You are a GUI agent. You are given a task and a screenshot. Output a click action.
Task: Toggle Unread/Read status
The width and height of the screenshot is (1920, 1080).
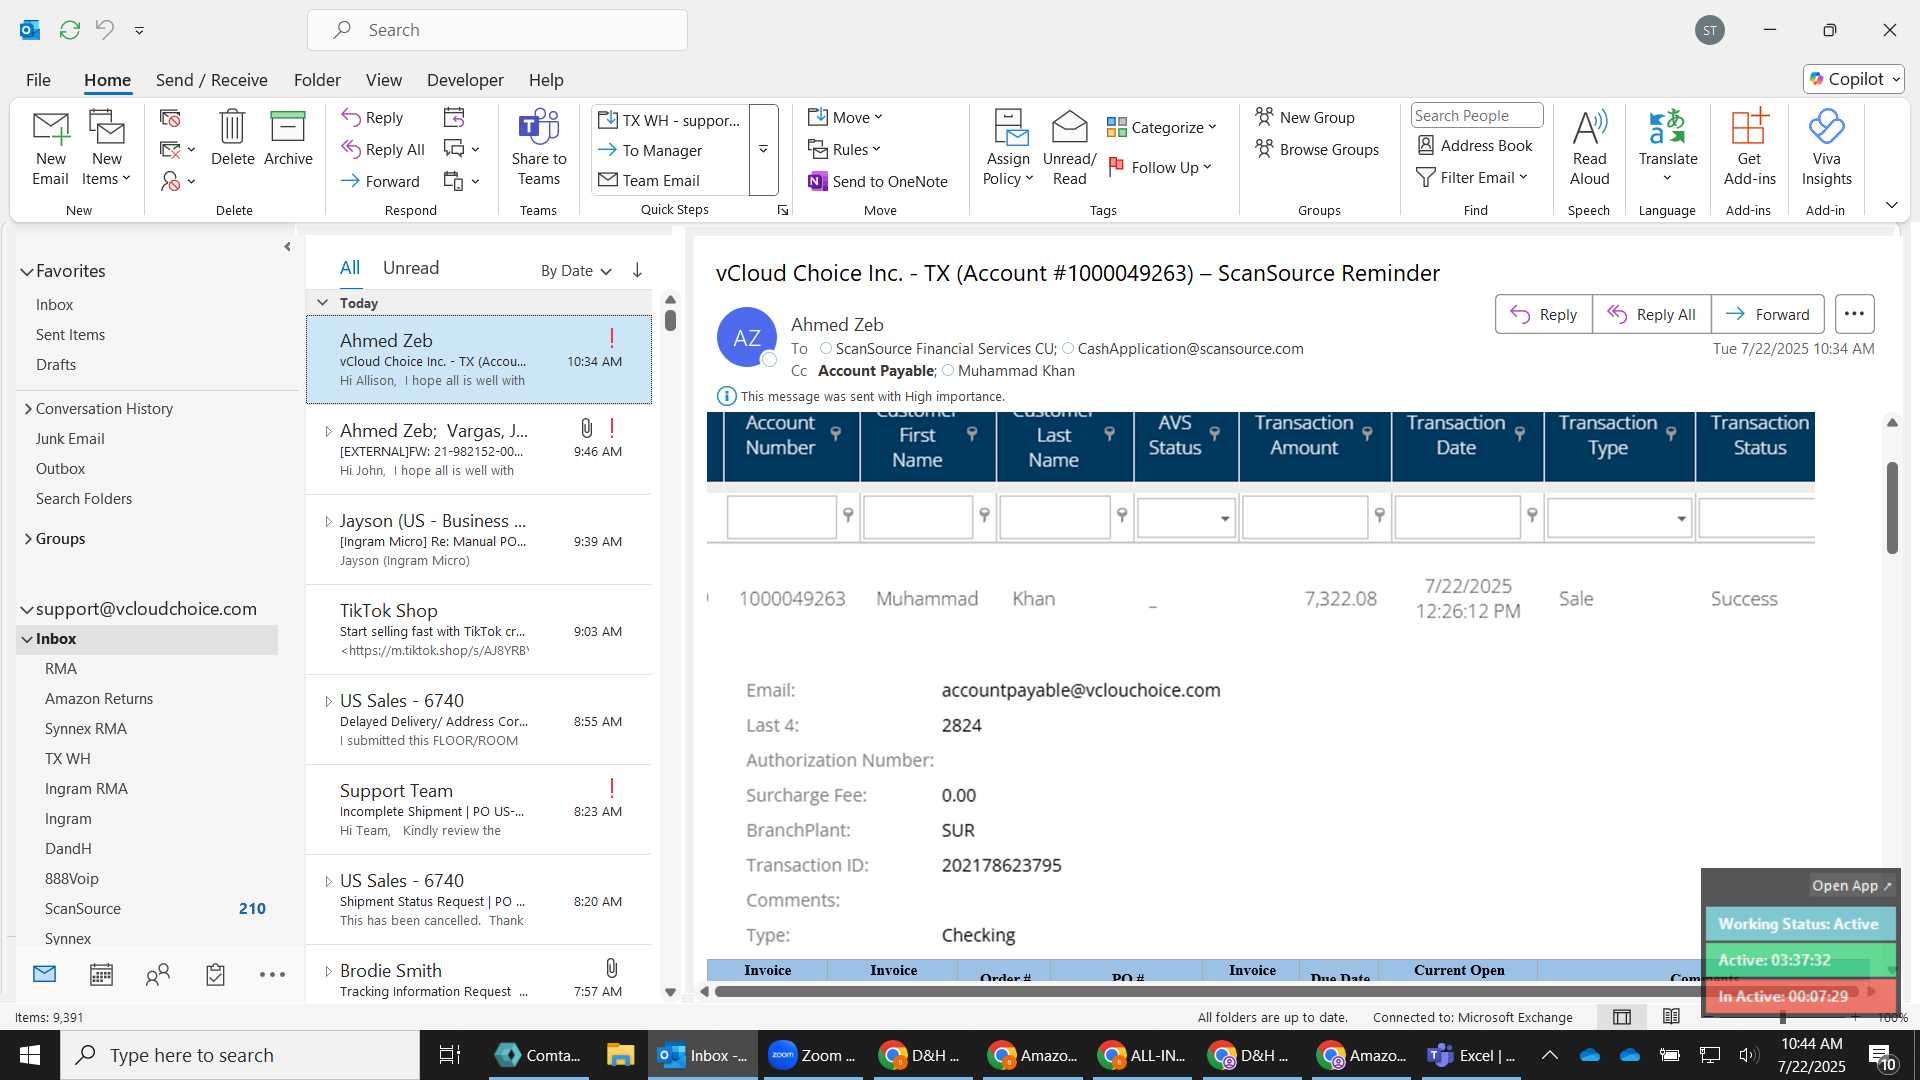[1069, 148]
